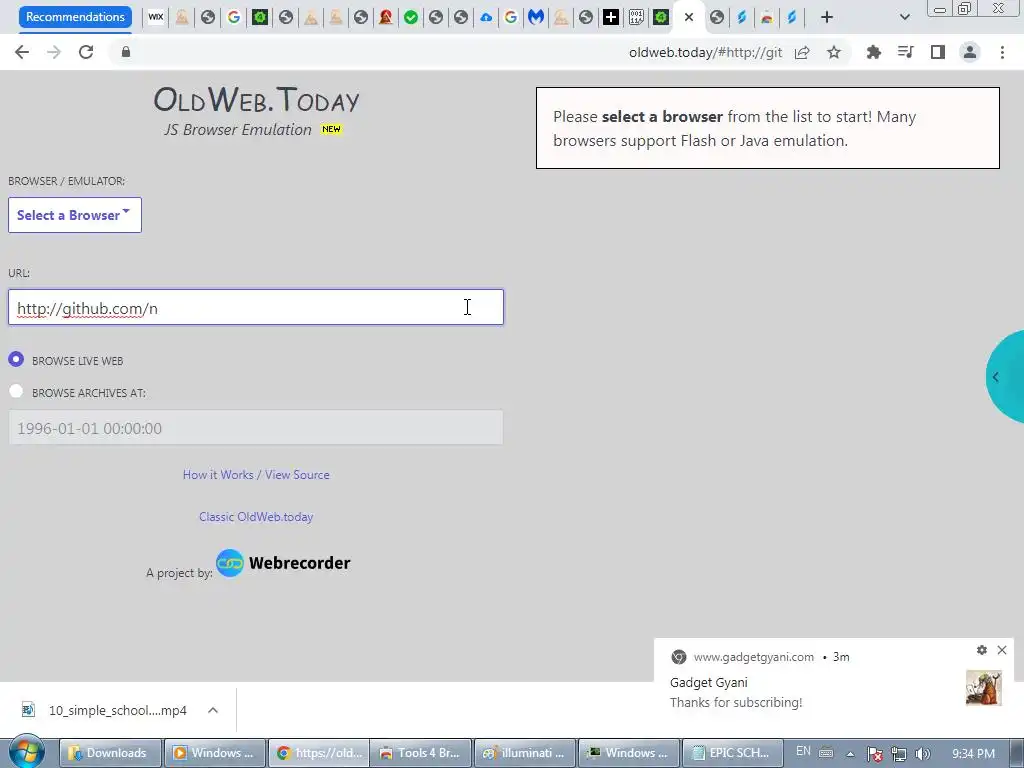
Task: Click the Gadget Gyani notification thumbnail
Action: 984,688
